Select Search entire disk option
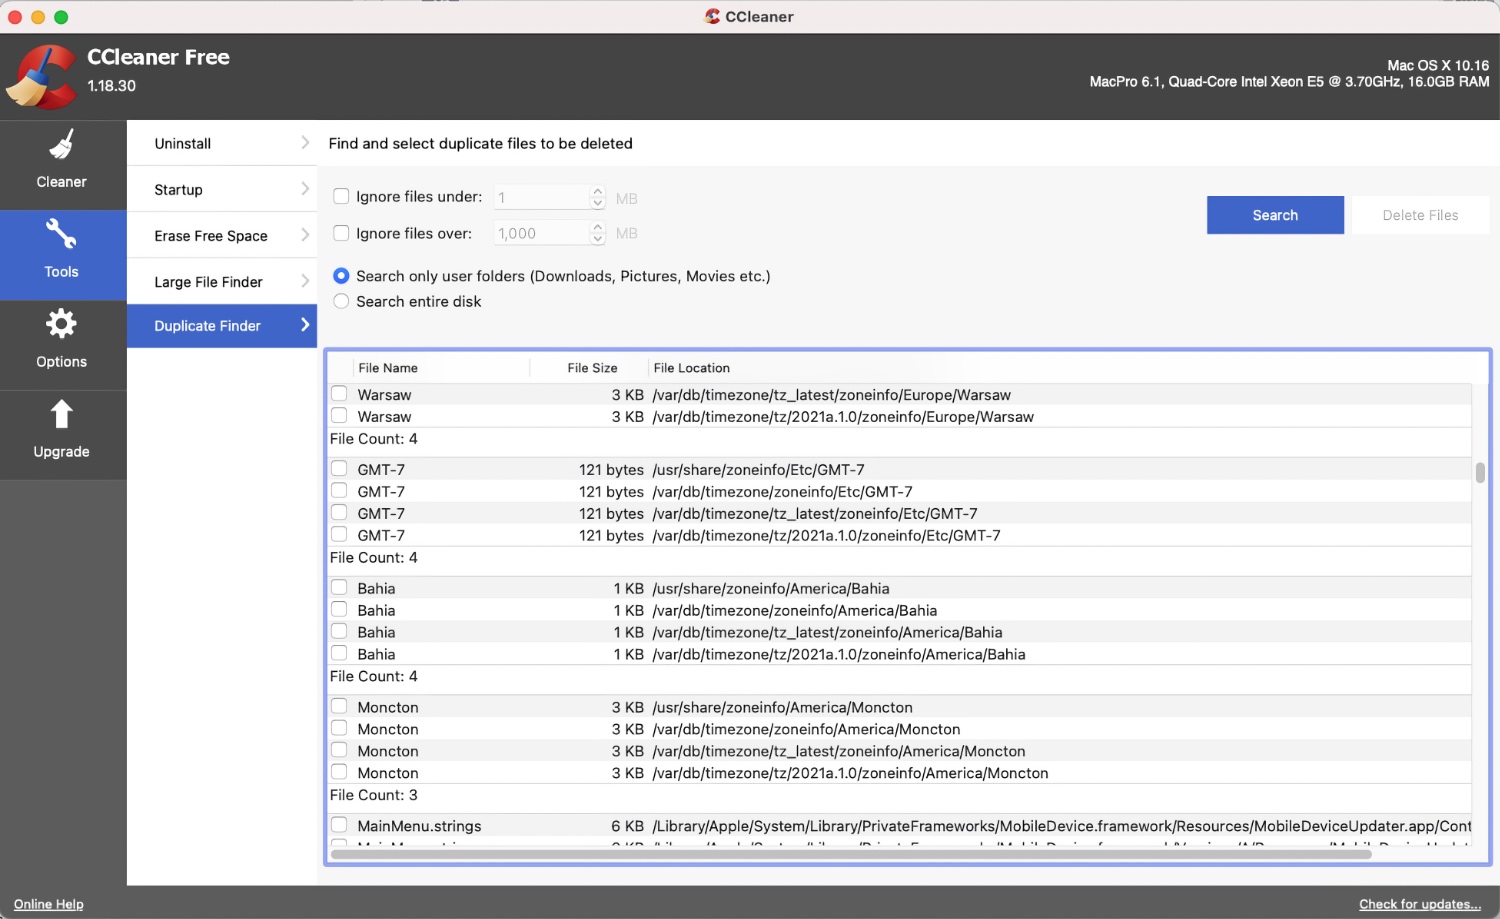 [341, 301]
